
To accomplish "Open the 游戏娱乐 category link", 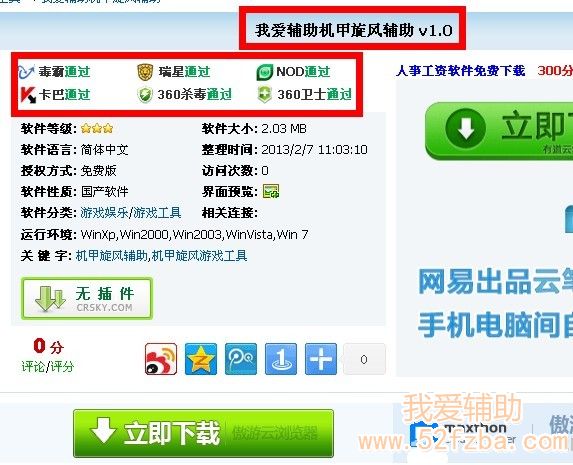I will (105, 213).
